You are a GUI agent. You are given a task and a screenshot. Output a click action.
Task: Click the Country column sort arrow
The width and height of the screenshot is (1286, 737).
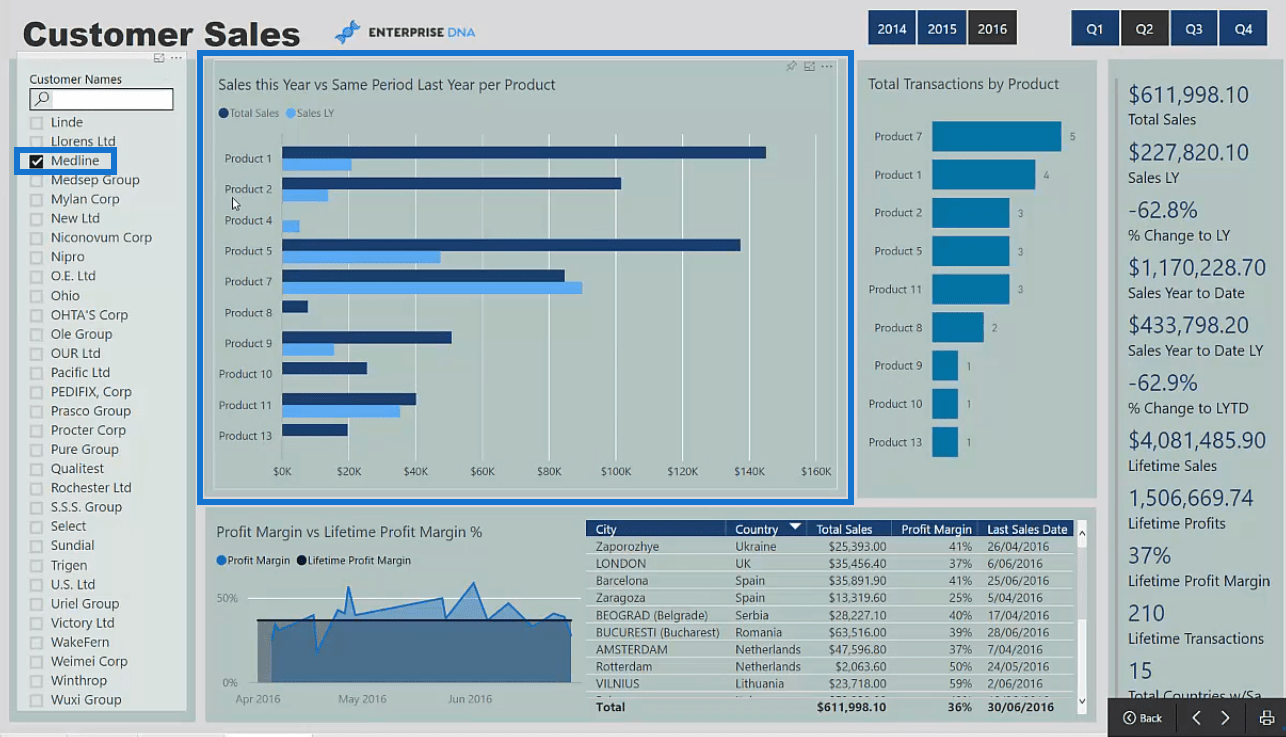[795, 527]
